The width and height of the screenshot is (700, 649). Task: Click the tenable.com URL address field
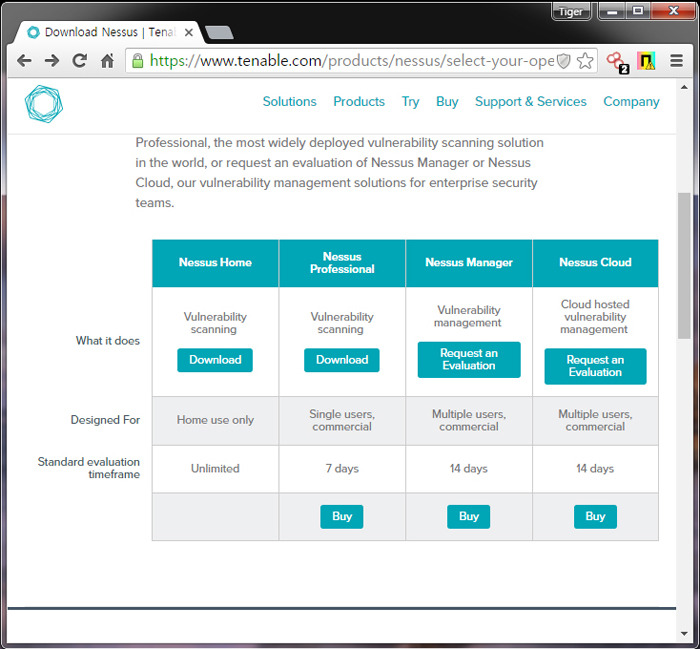352,61
